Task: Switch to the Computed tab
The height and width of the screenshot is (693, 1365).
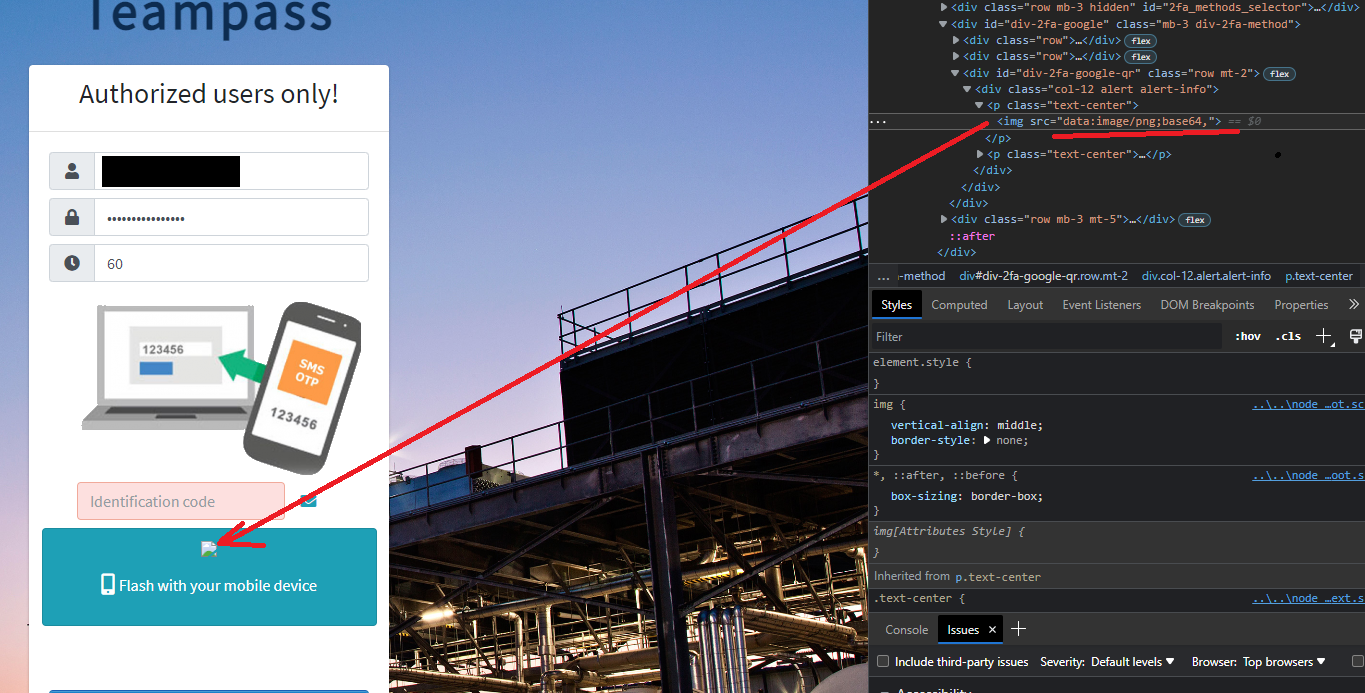Action: click(959, 305)
